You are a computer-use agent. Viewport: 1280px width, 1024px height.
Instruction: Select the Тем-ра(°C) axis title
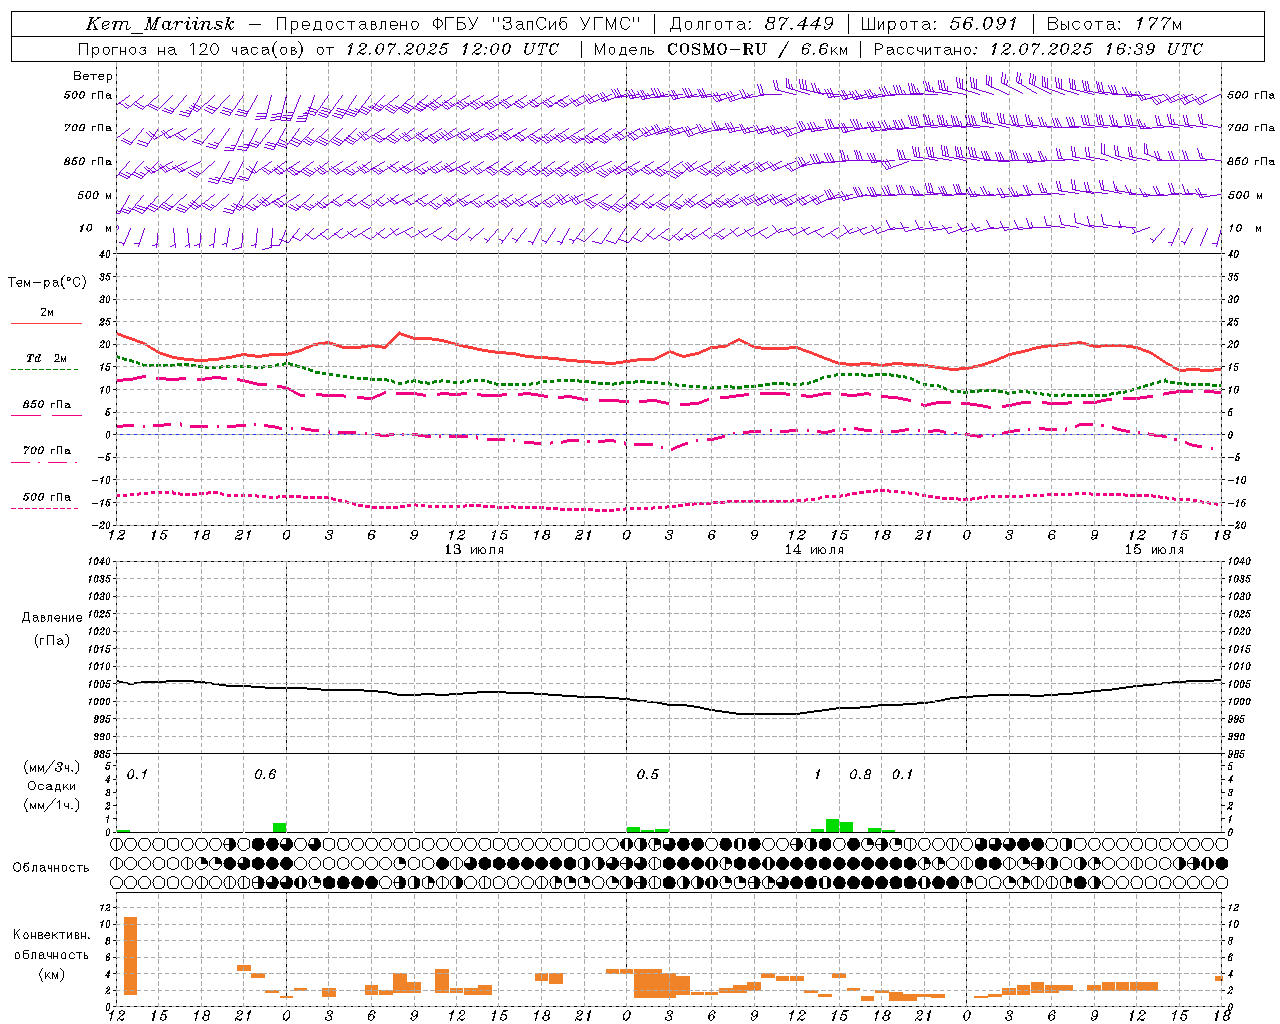pos(47,283)
